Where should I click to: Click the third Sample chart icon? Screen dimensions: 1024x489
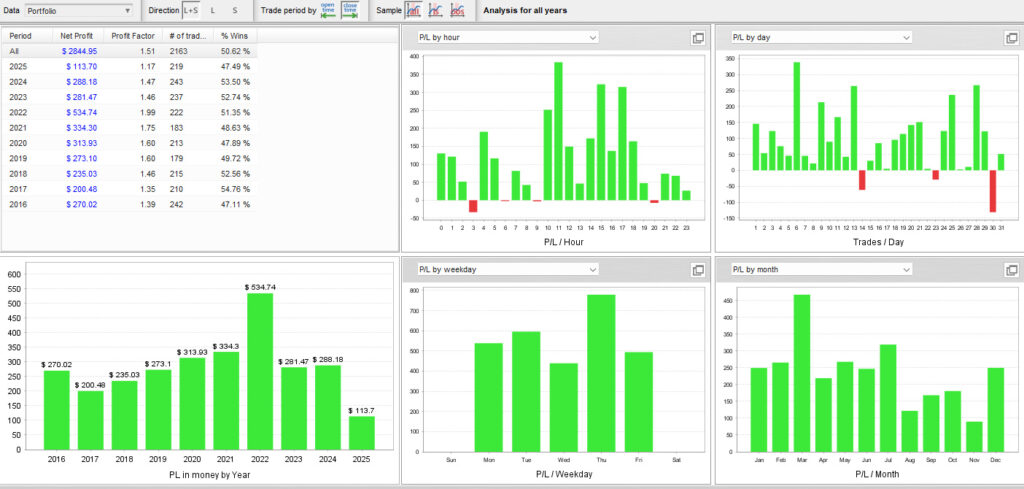[457, 10]
